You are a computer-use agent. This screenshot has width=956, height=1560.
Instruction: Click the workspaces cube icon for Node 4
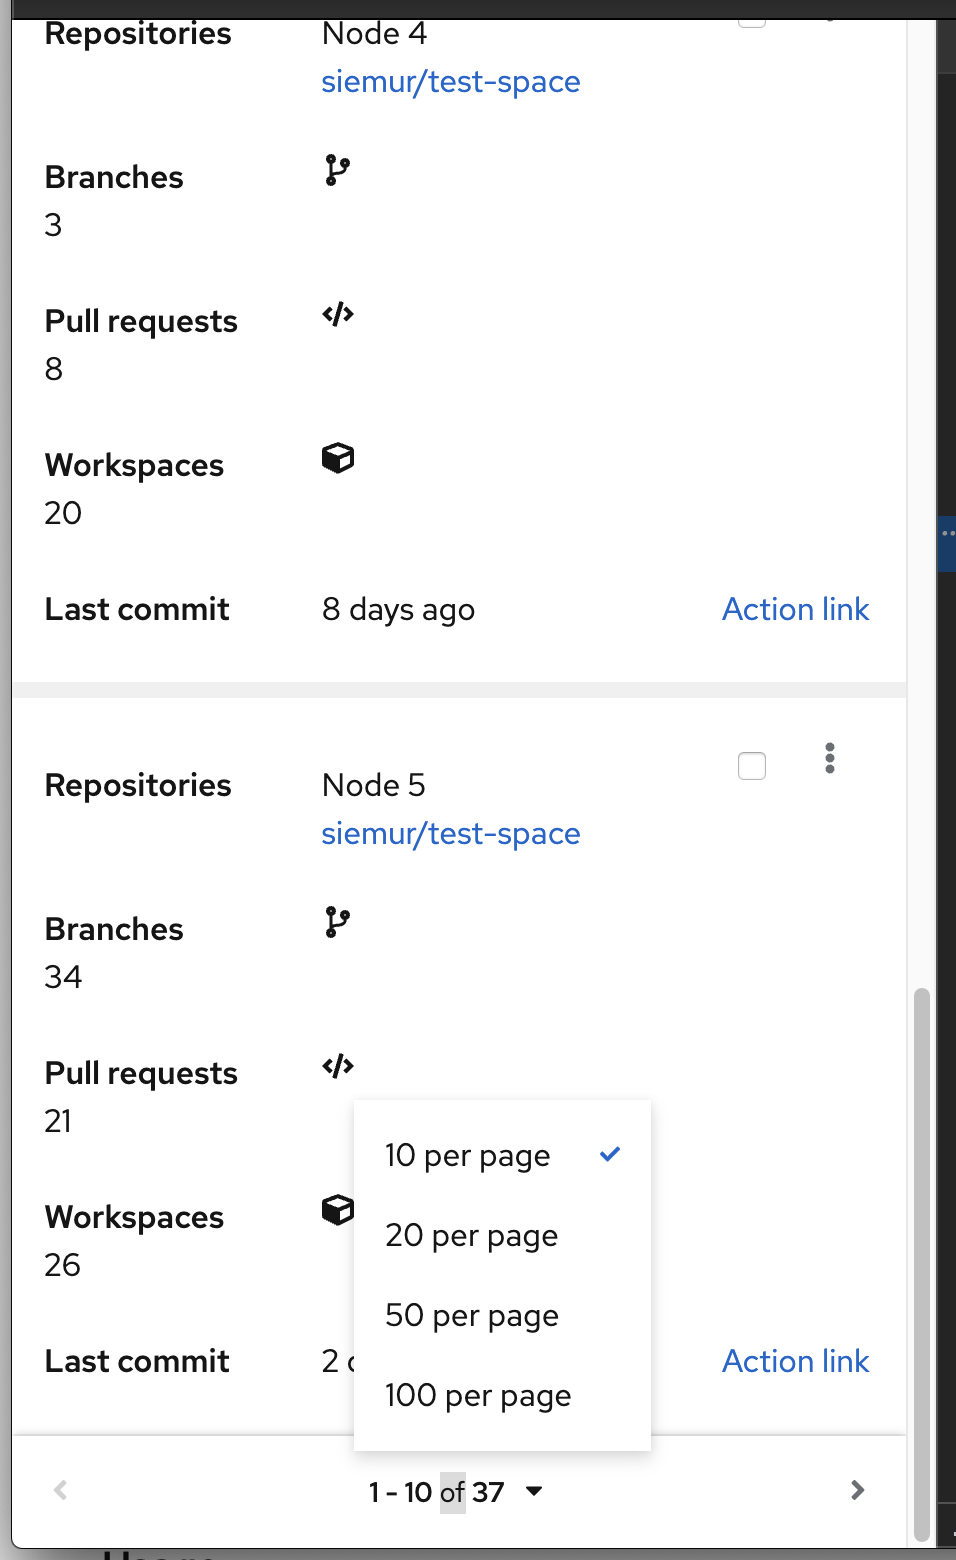click(x=338, y=459)
